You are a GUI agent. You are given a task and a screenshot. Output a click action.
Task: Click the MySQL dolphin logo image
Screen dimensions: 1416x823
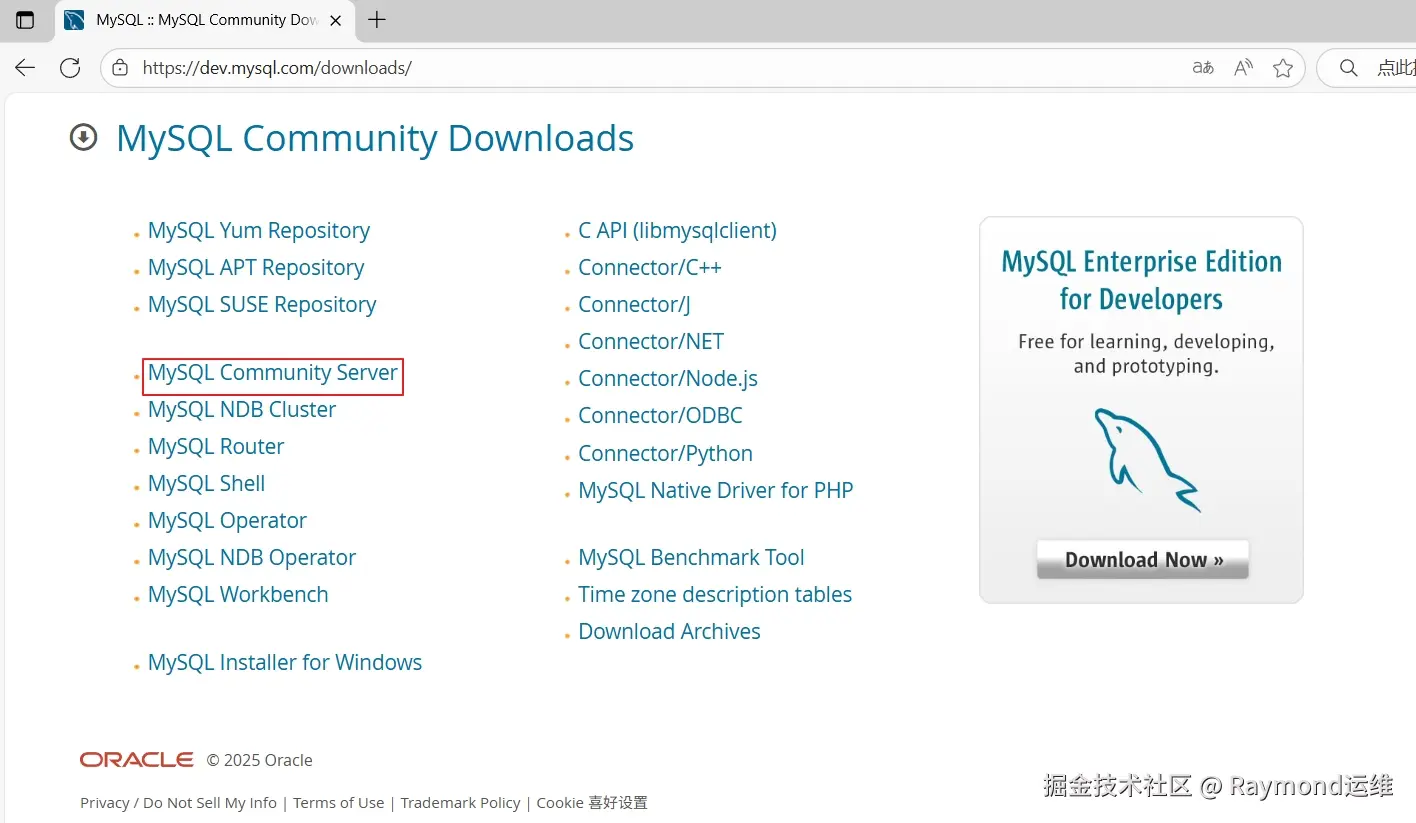(1146, 459)
